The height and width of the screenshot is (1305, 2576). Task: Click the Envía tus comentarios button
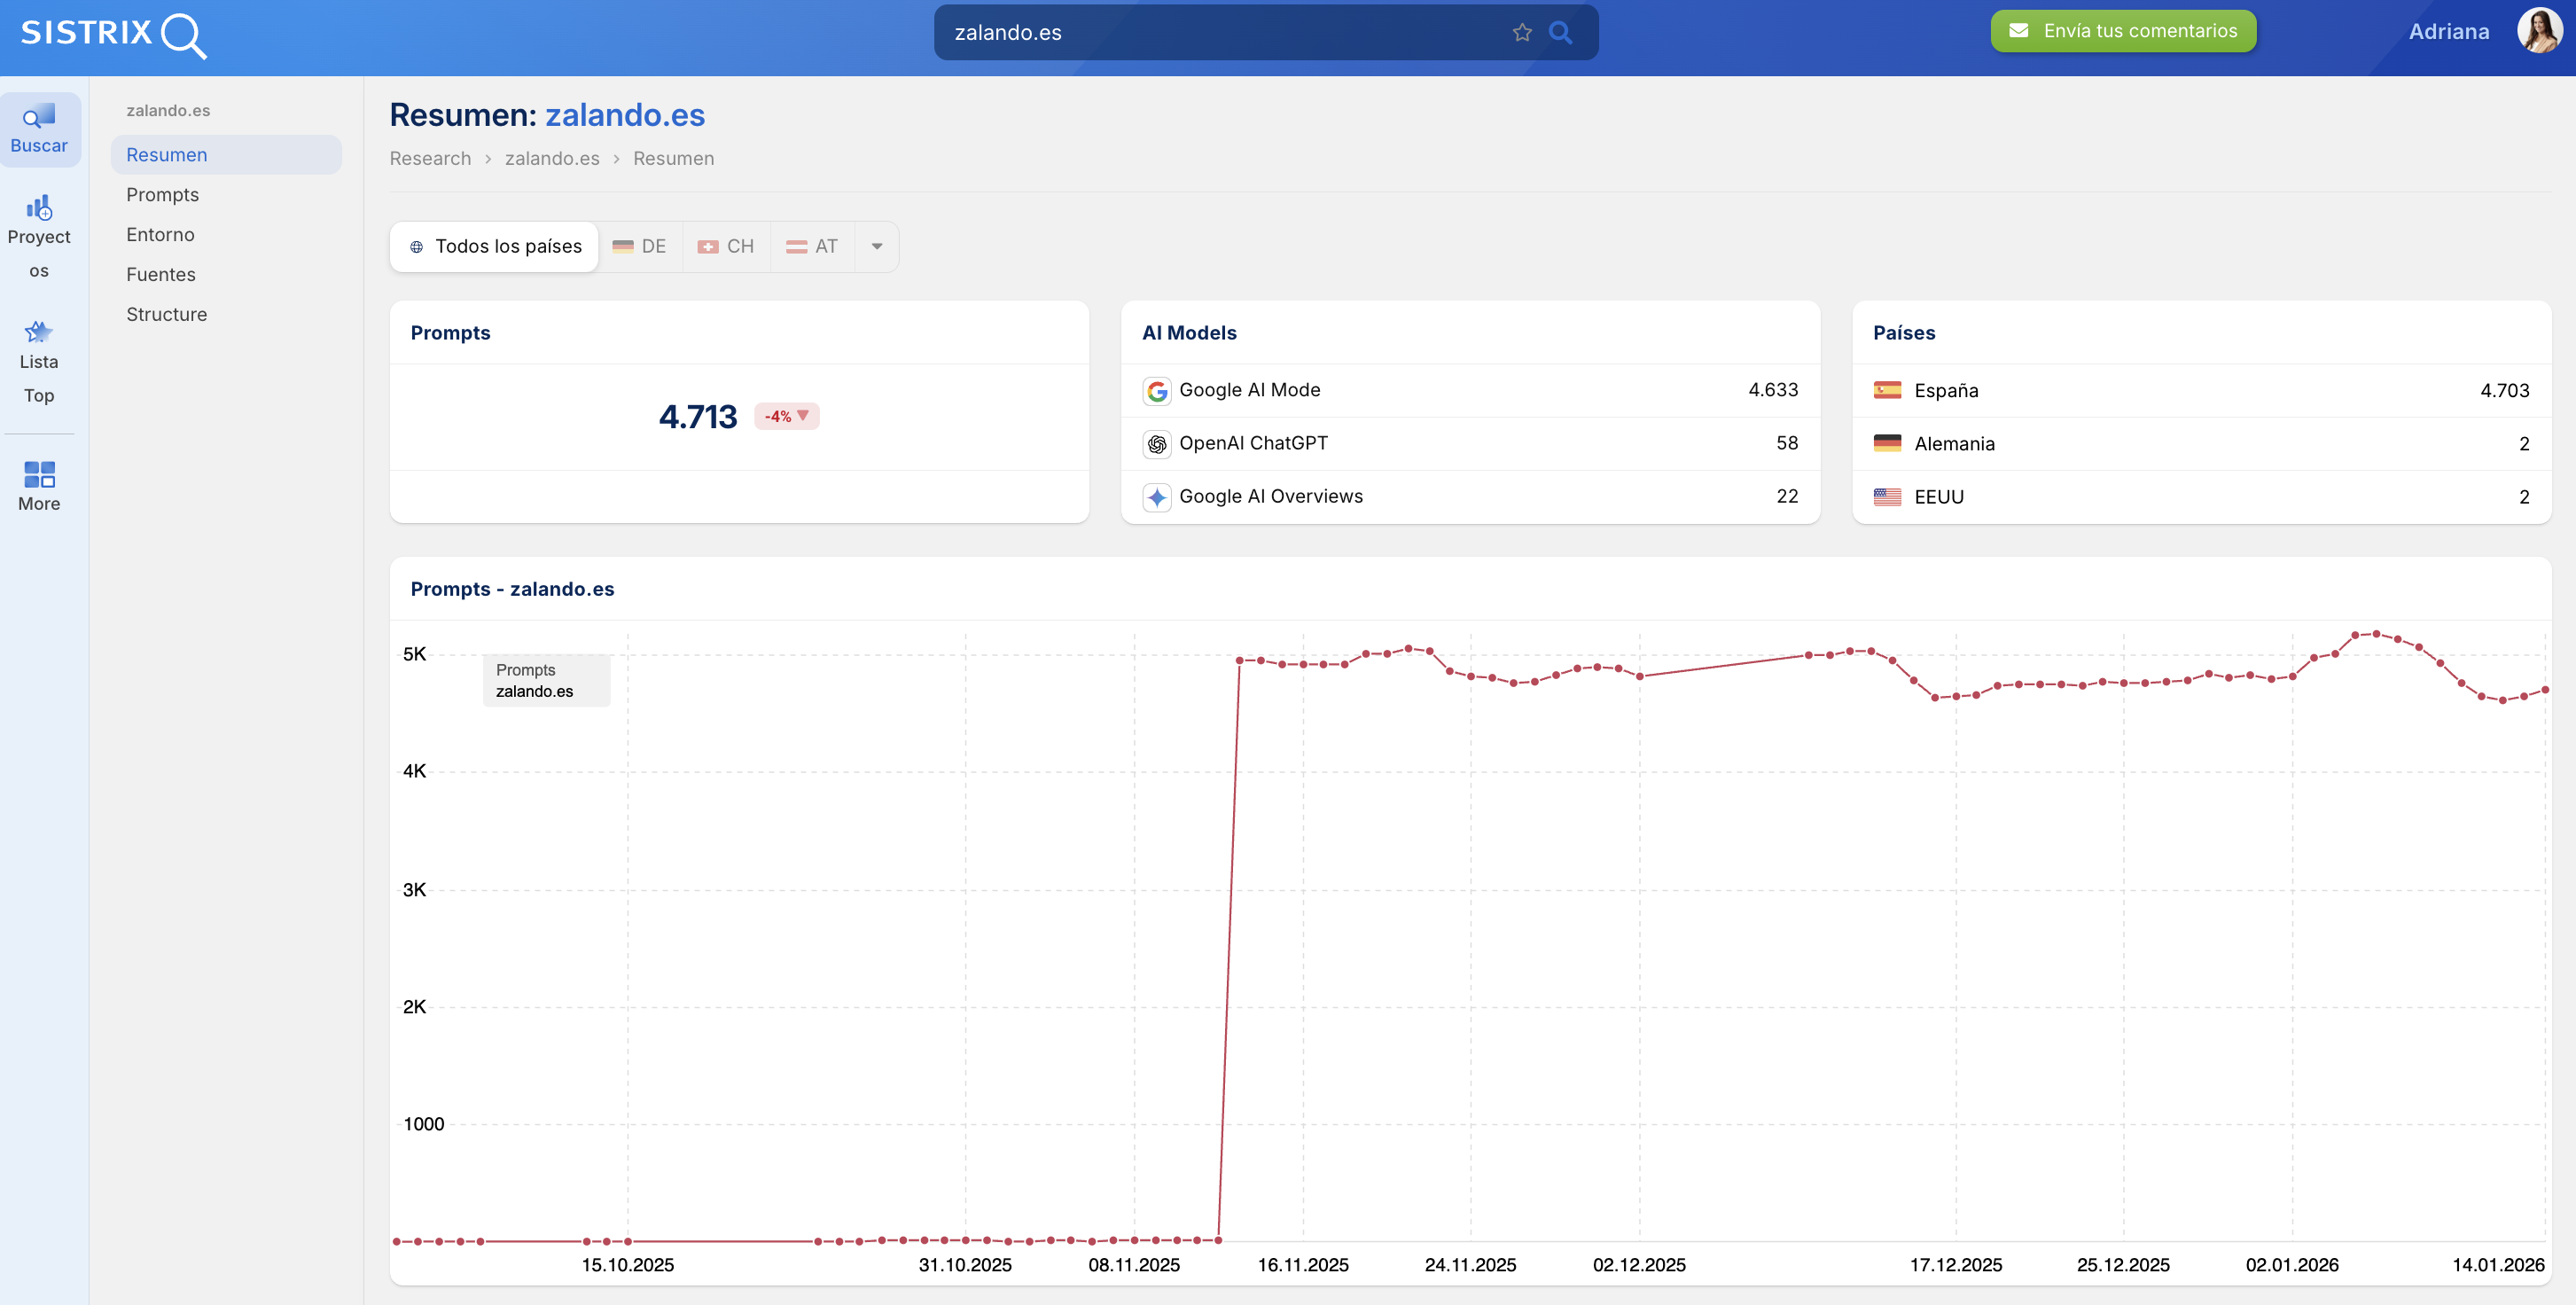2122,31
